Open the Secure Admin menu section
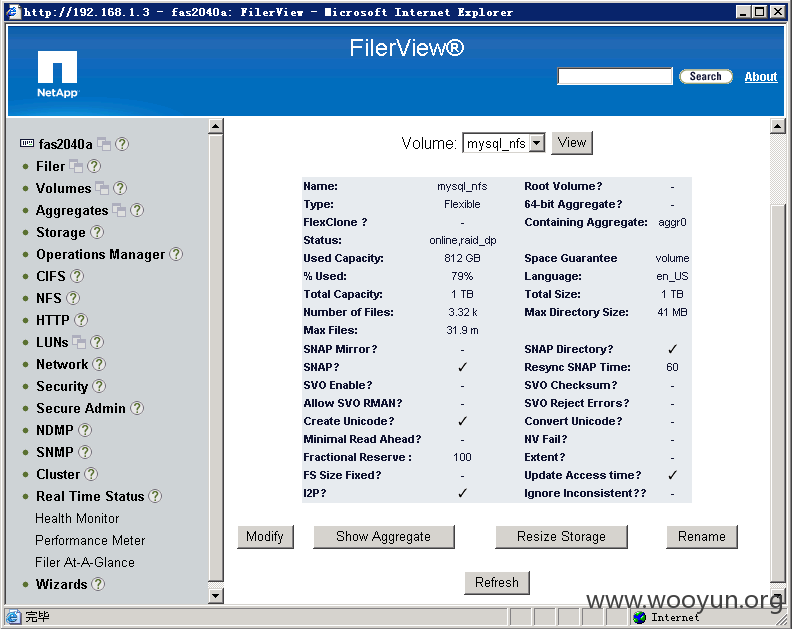The width and height of the screenshot is (792, 629). (81, 408)
